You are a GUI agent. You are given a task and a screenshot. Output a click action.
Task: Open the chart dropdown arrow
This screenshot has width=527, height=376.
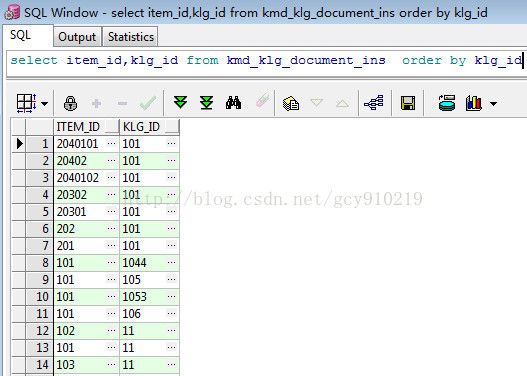(x=493, y=103)
